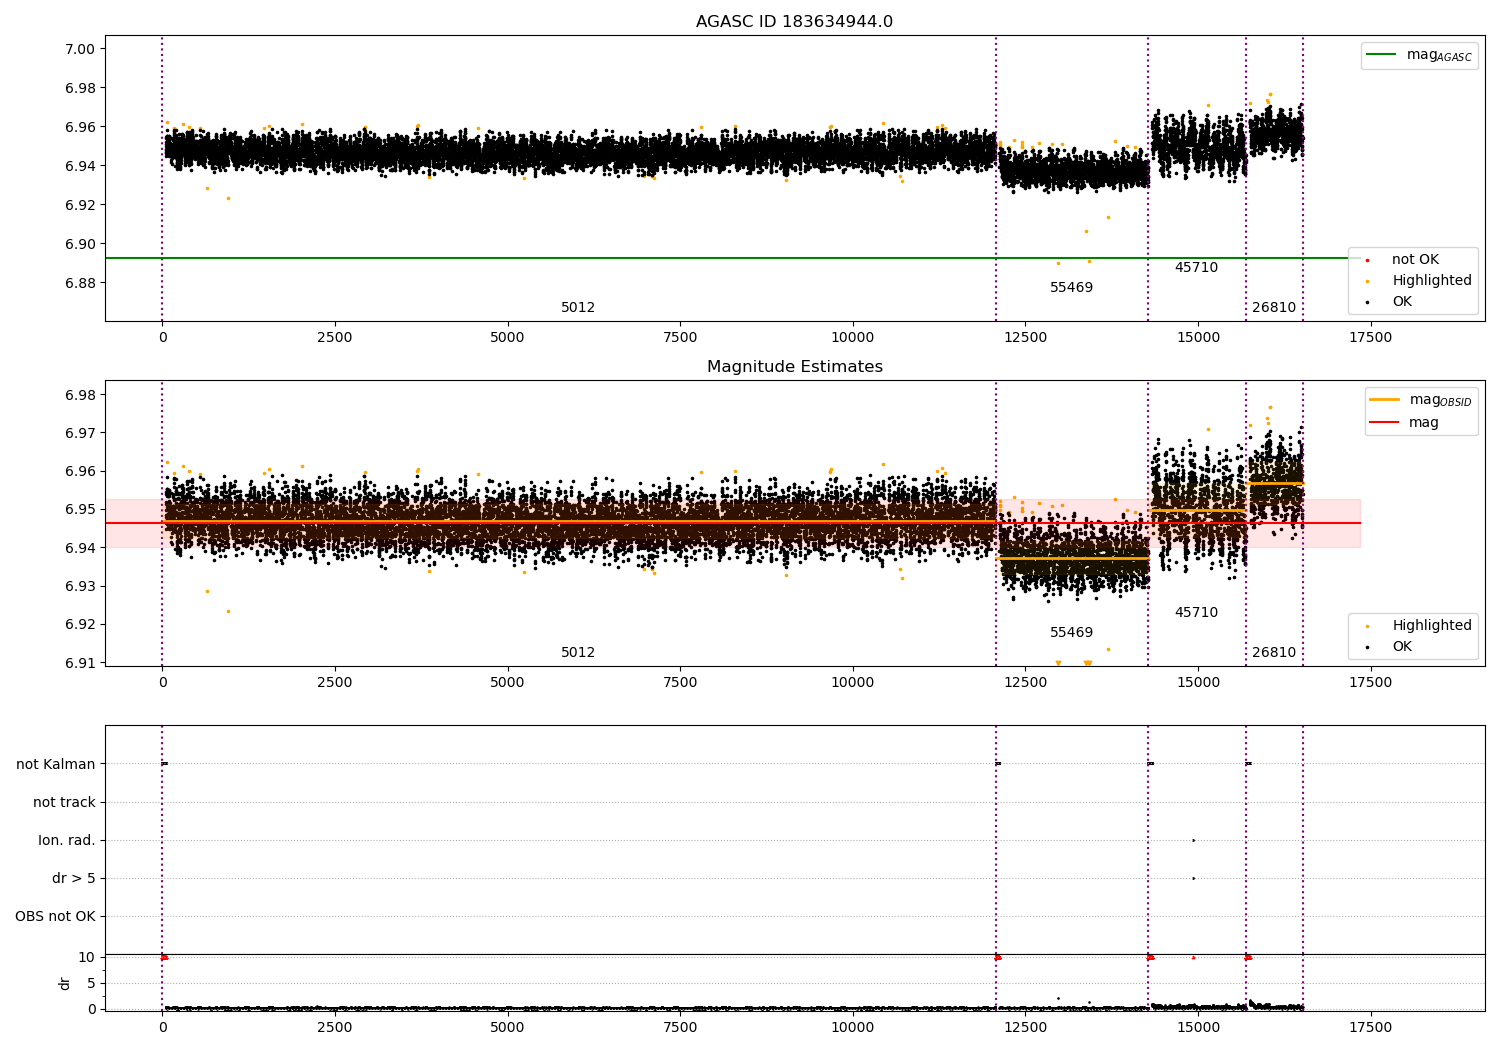
Task: Click x-axis tick 17500 under top plot
Action: pyautogui.click(x=1370, y=338)
